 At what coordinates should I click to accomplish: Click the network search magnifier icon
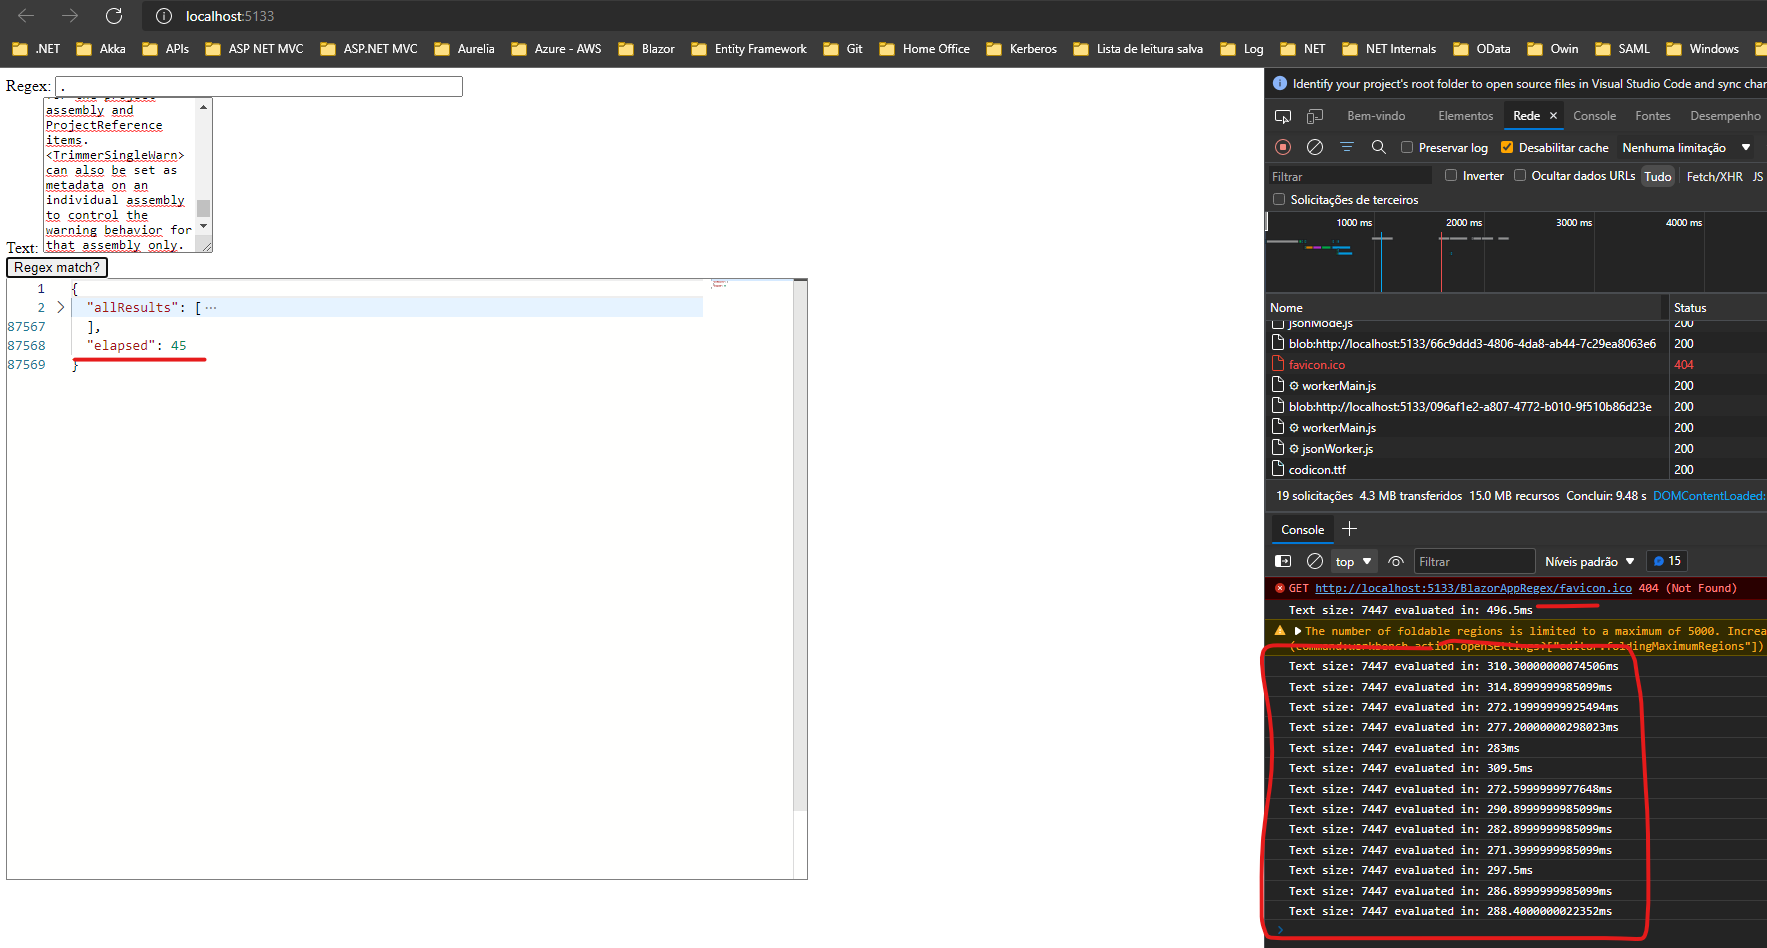click(x=1379, y=147)
